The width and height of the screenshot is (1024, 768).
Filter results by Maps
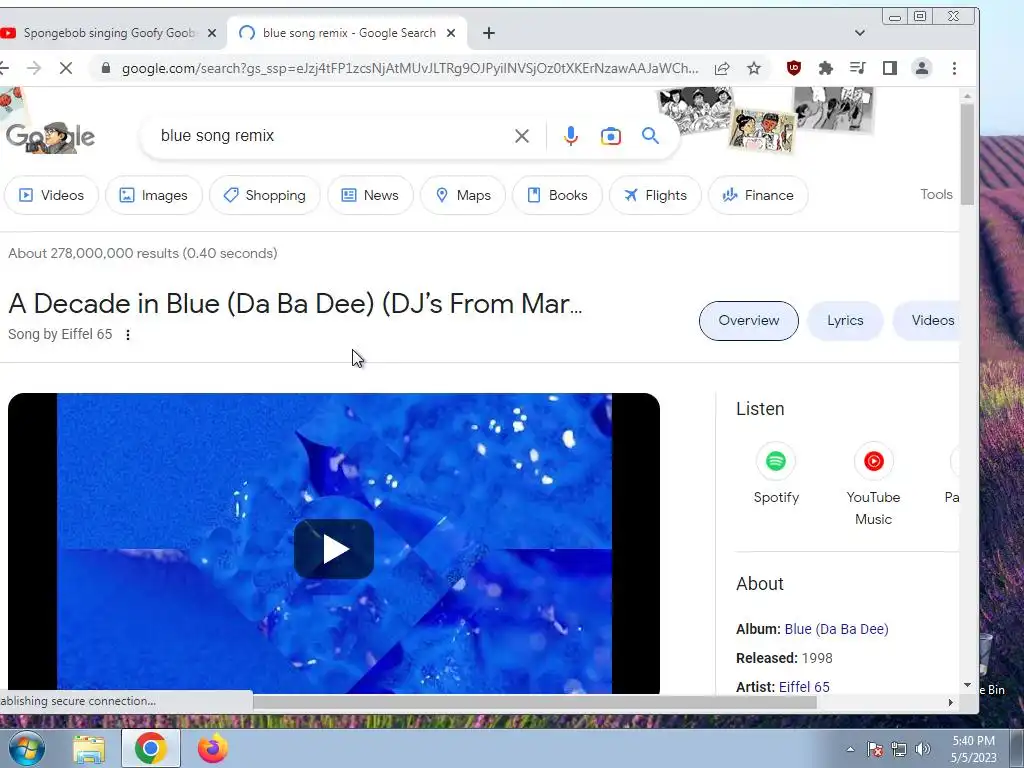[462, 195]
